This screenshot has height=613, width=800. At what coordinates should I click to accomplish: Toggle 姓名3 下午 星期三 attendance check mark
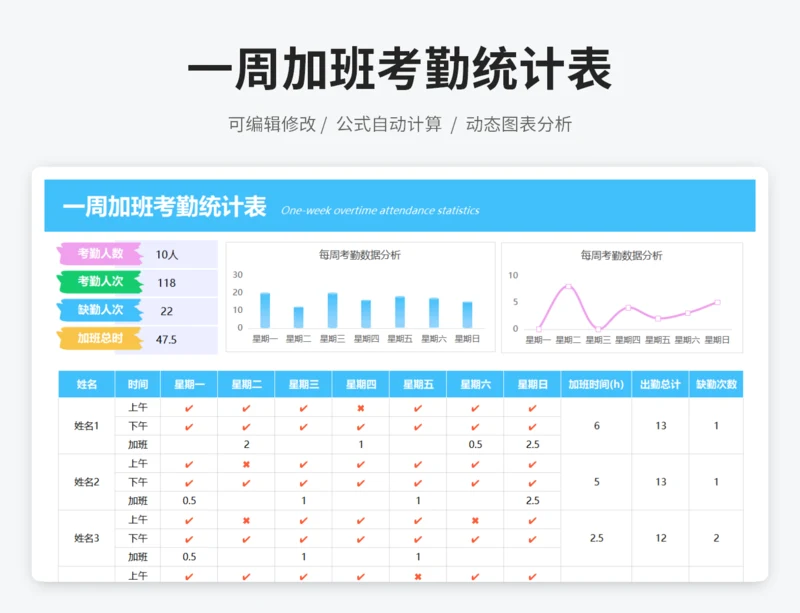pos(304,538)
